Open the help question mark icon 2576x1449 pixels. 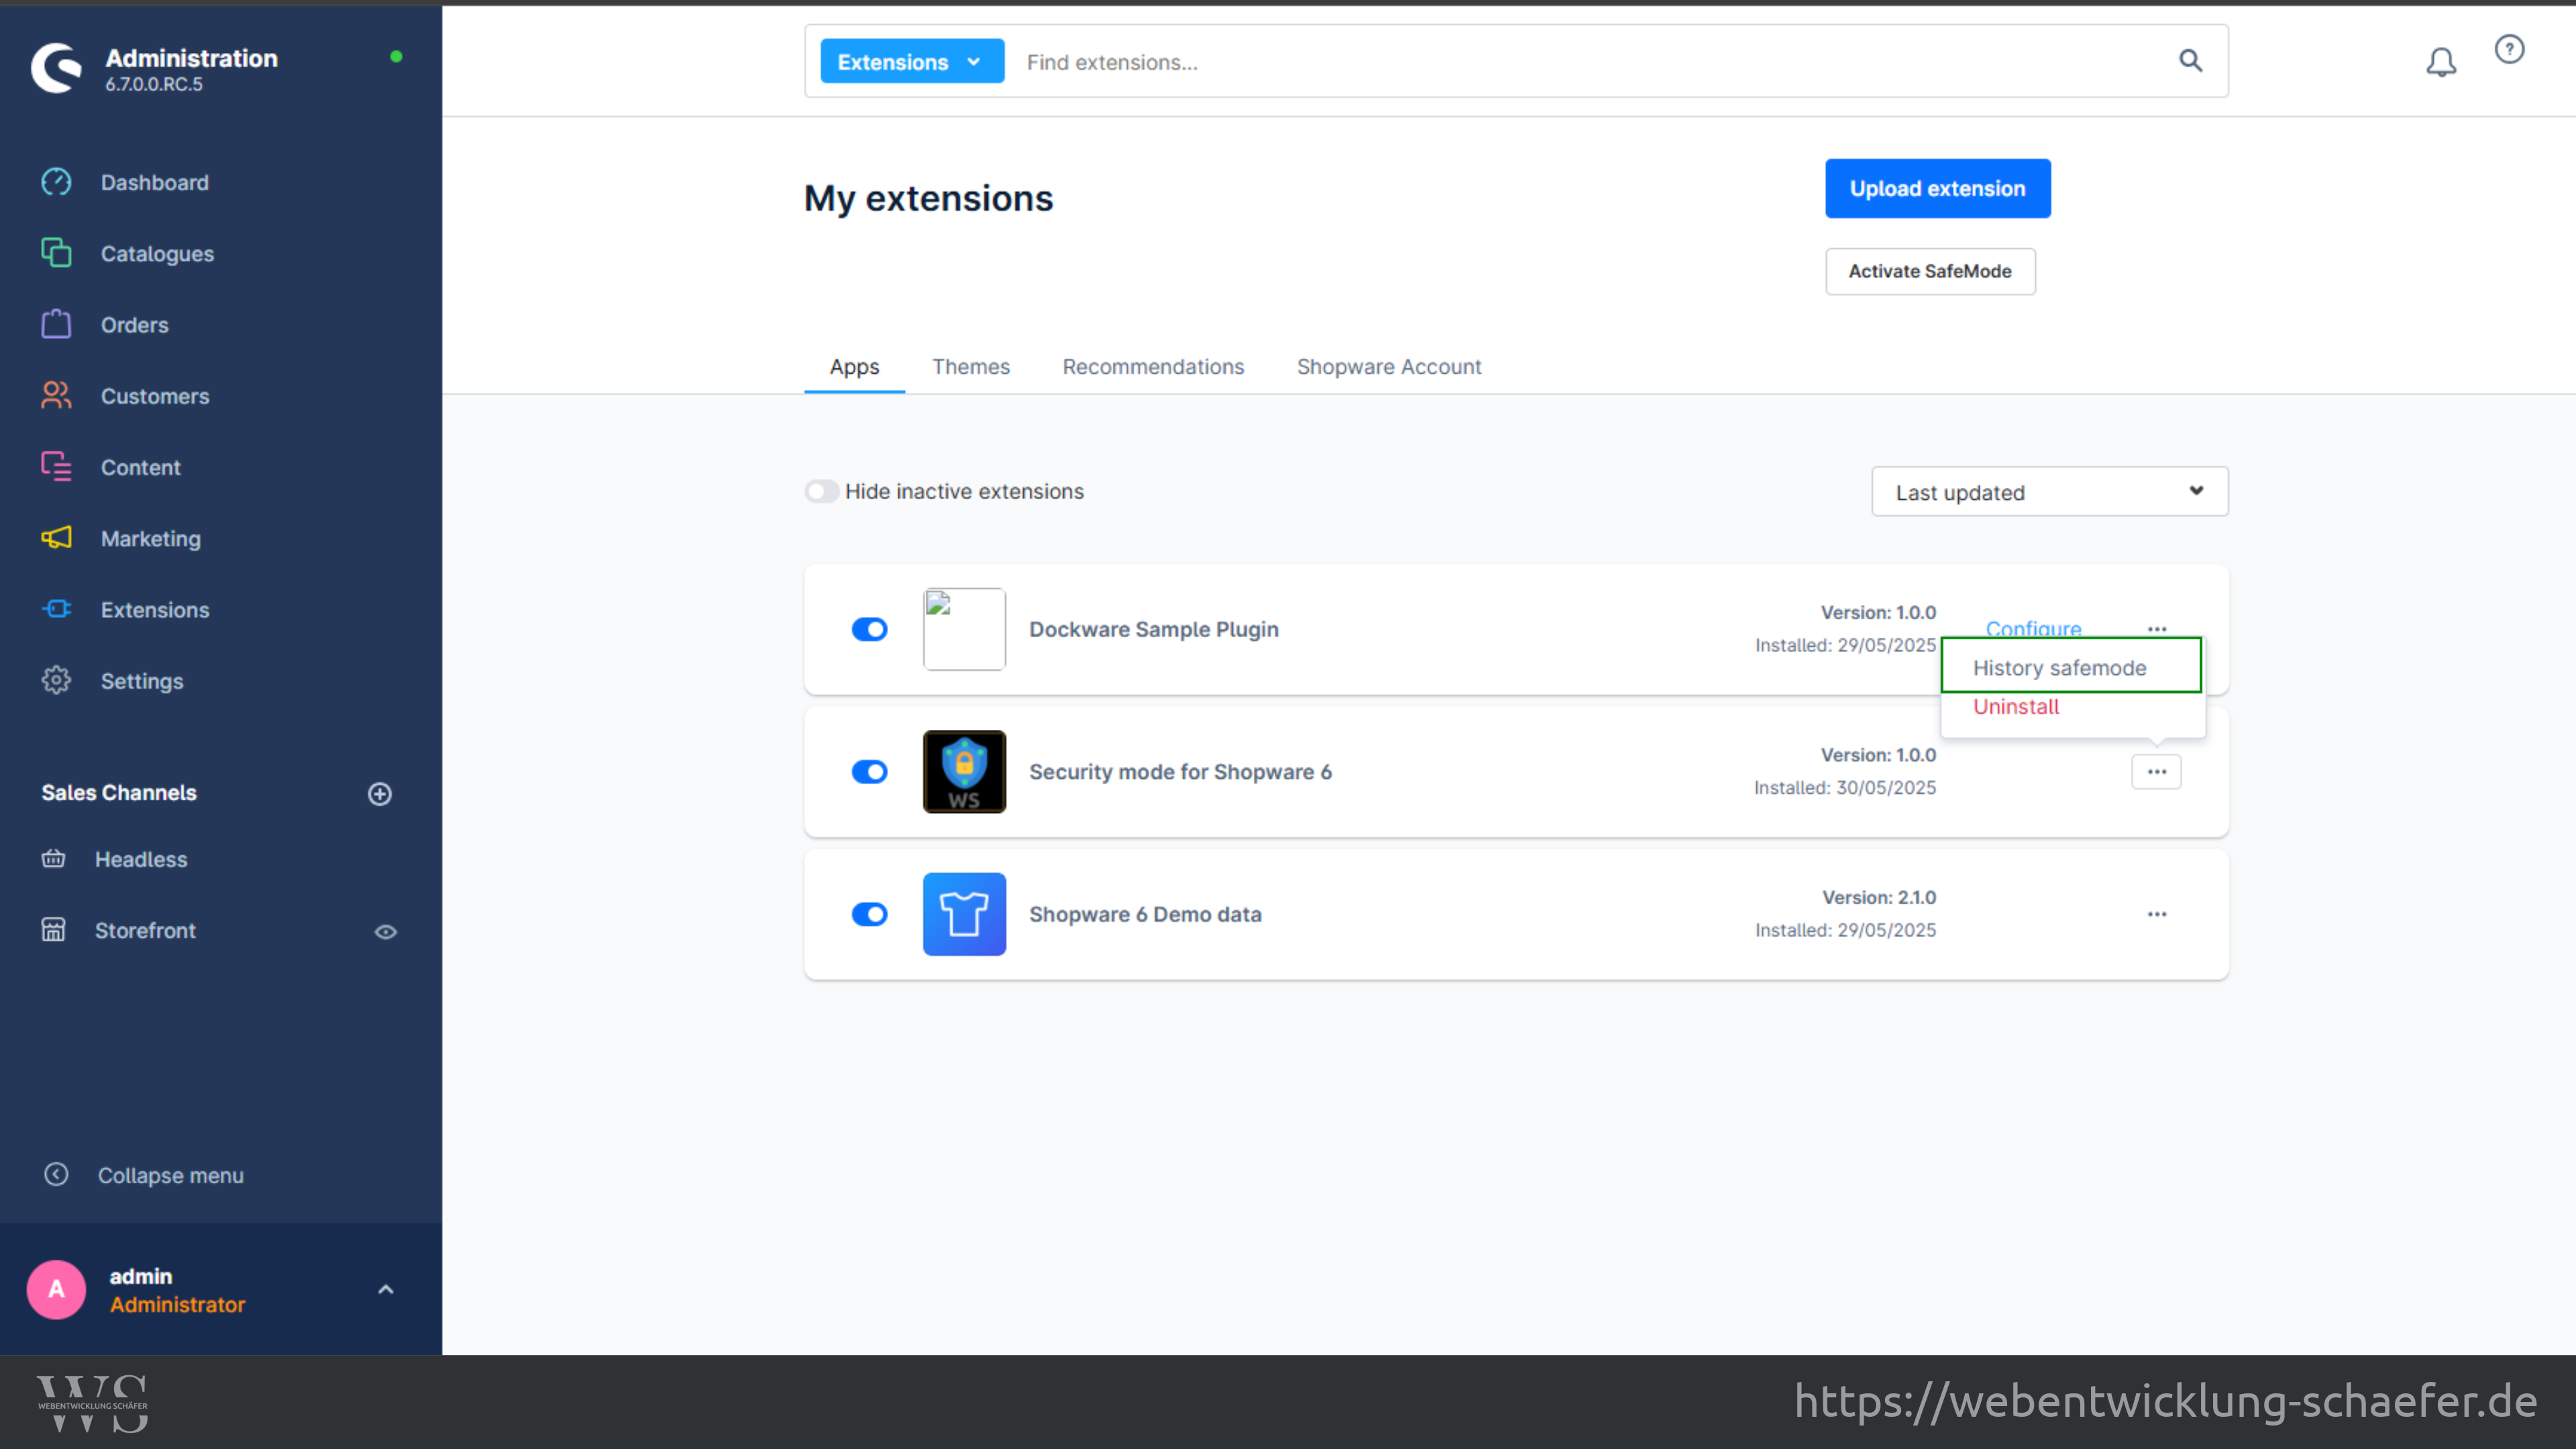click(x=2509, y=49)
